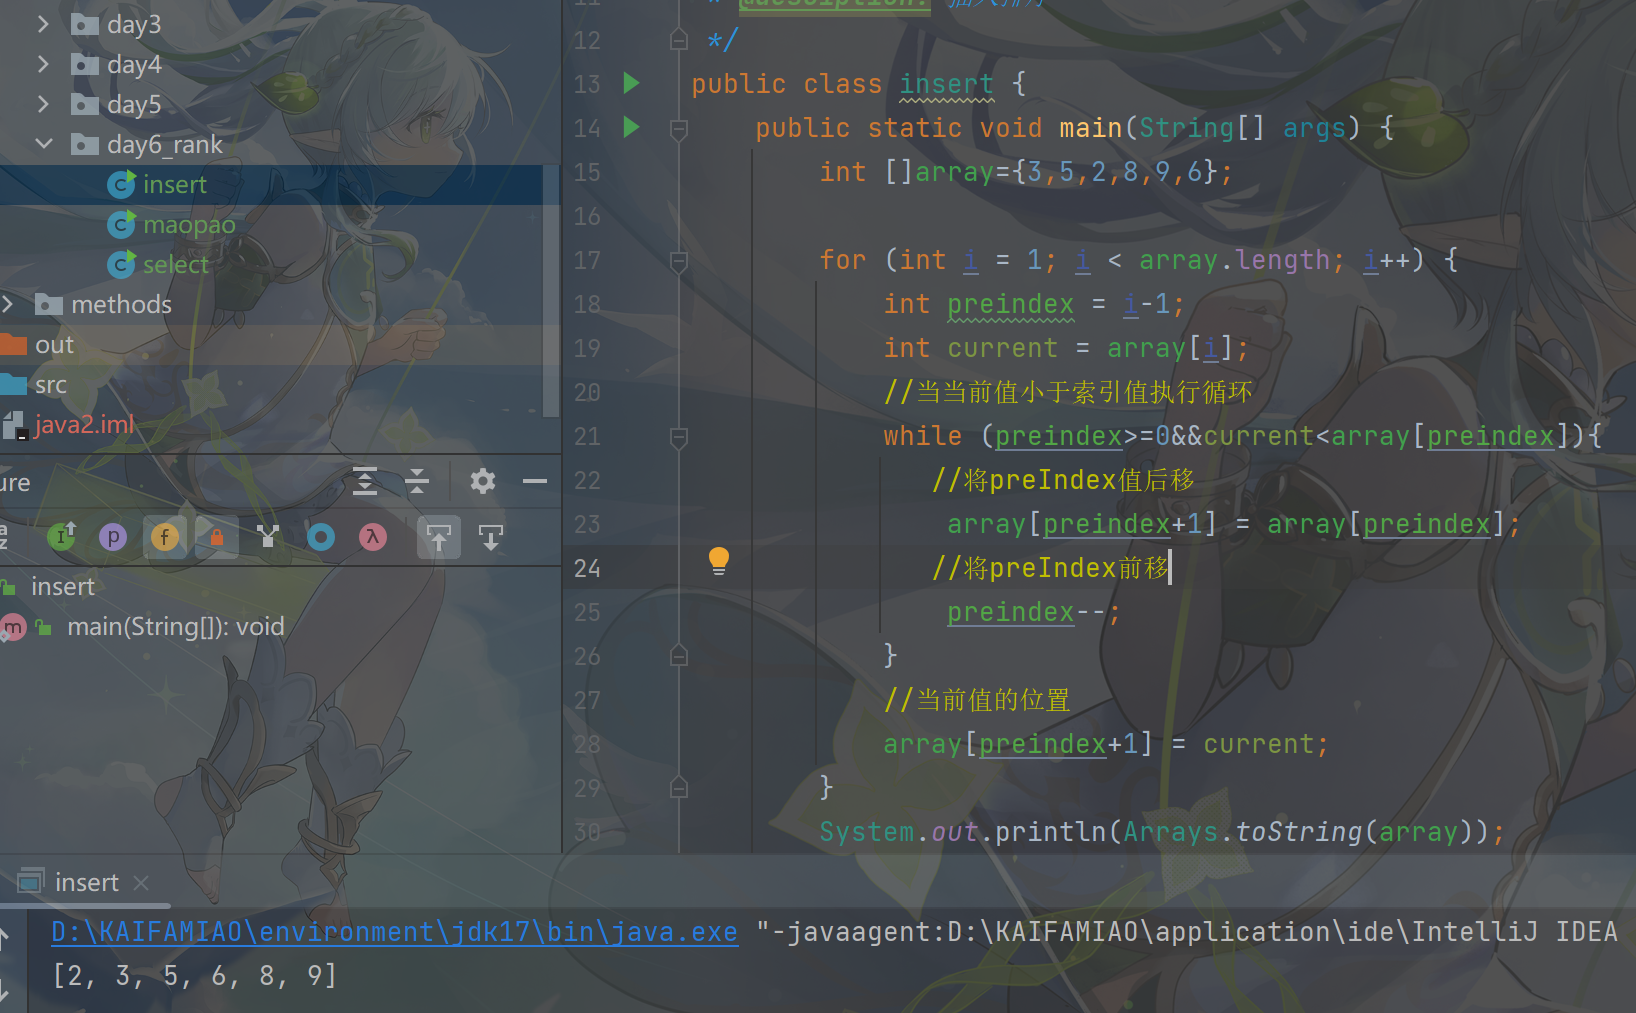Open the java.exe path link in console
The width and height of the screenshot is (1636, 1013).
pos(395,932)
